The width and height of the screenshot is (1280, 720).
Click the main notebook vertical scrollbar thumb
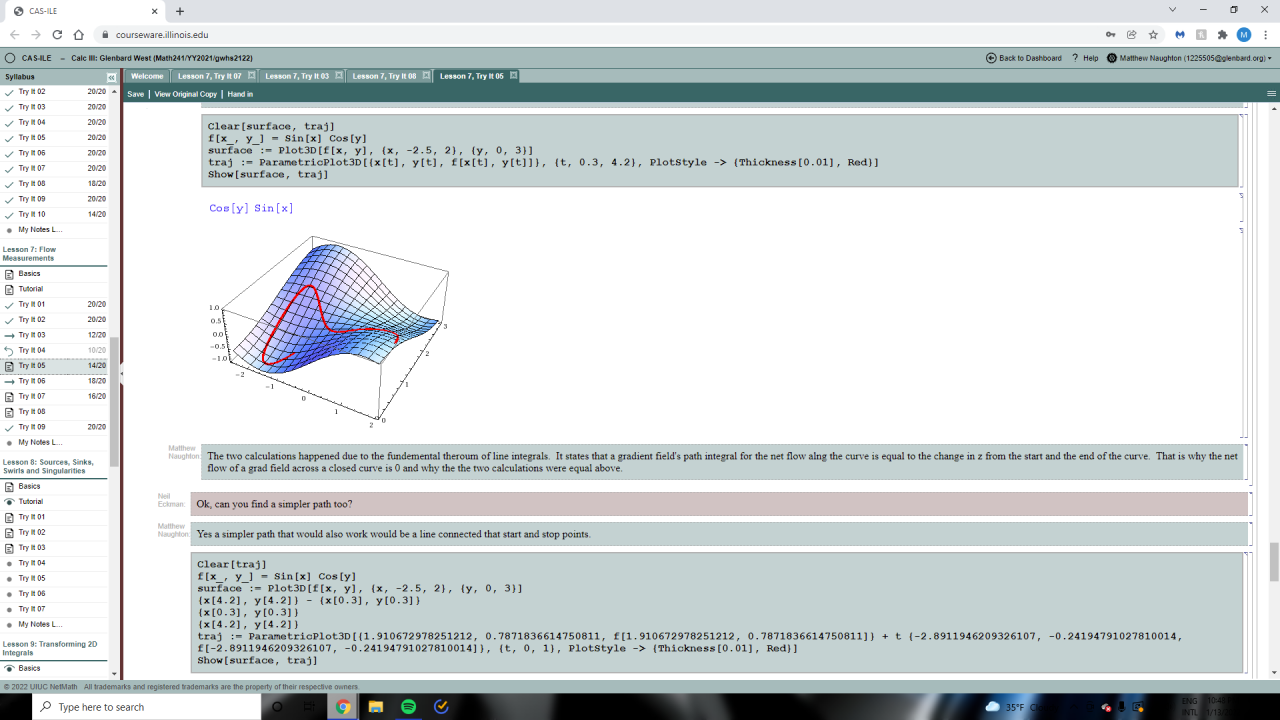(x=1274, y=562)
